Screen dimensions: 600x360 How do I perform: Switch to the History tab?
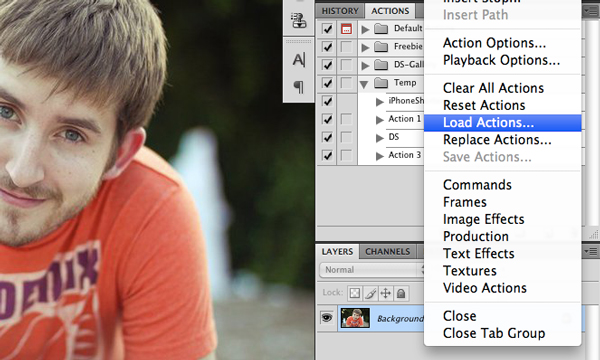(340, 11)
